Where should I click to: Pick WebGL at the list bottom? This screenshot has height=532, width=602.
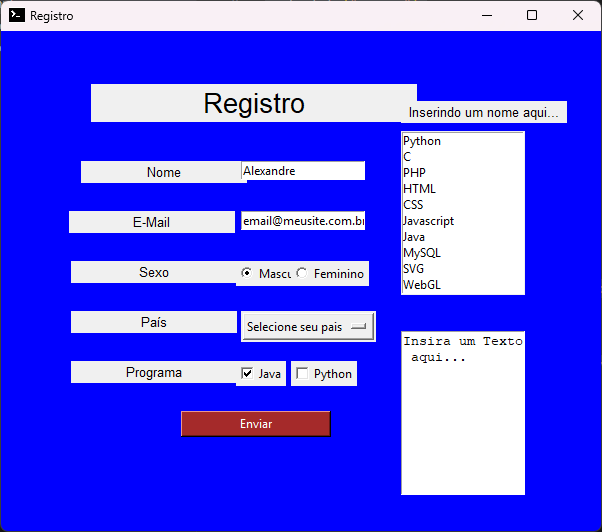point(421,285)
